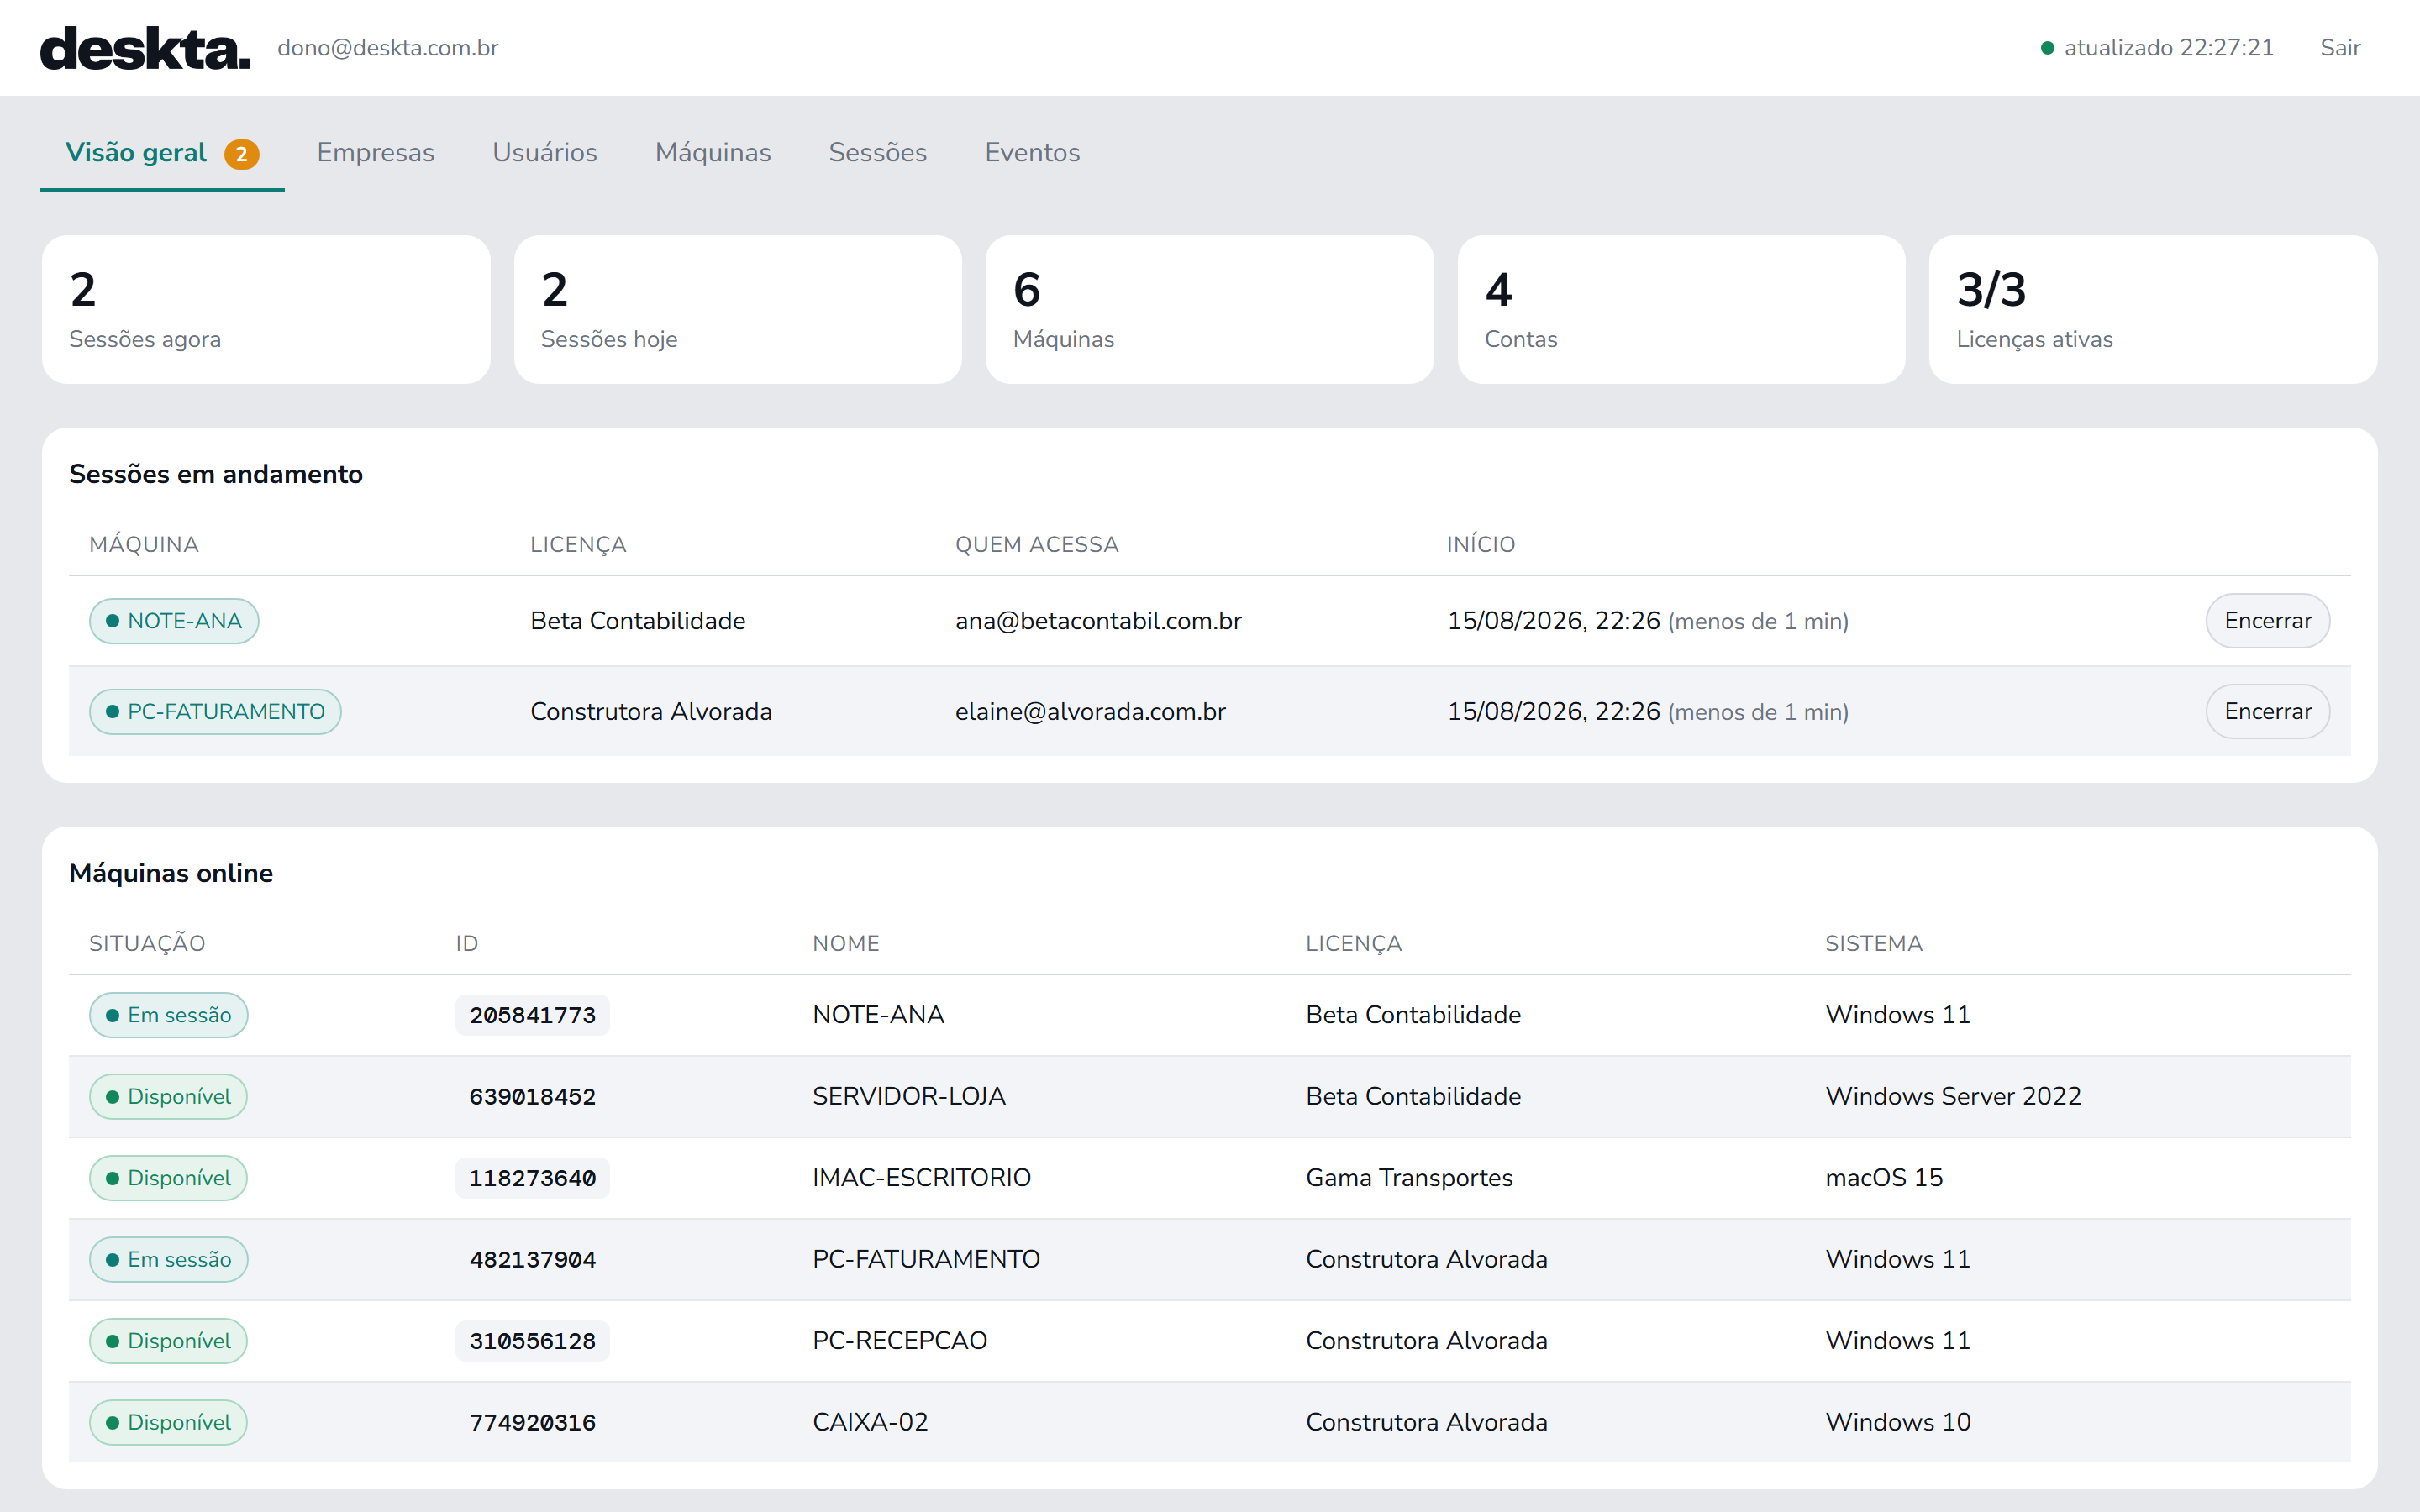Click the Sair link
Screen dimensions: 2420x1512
pyautogui.click(x=2340, y=47)
